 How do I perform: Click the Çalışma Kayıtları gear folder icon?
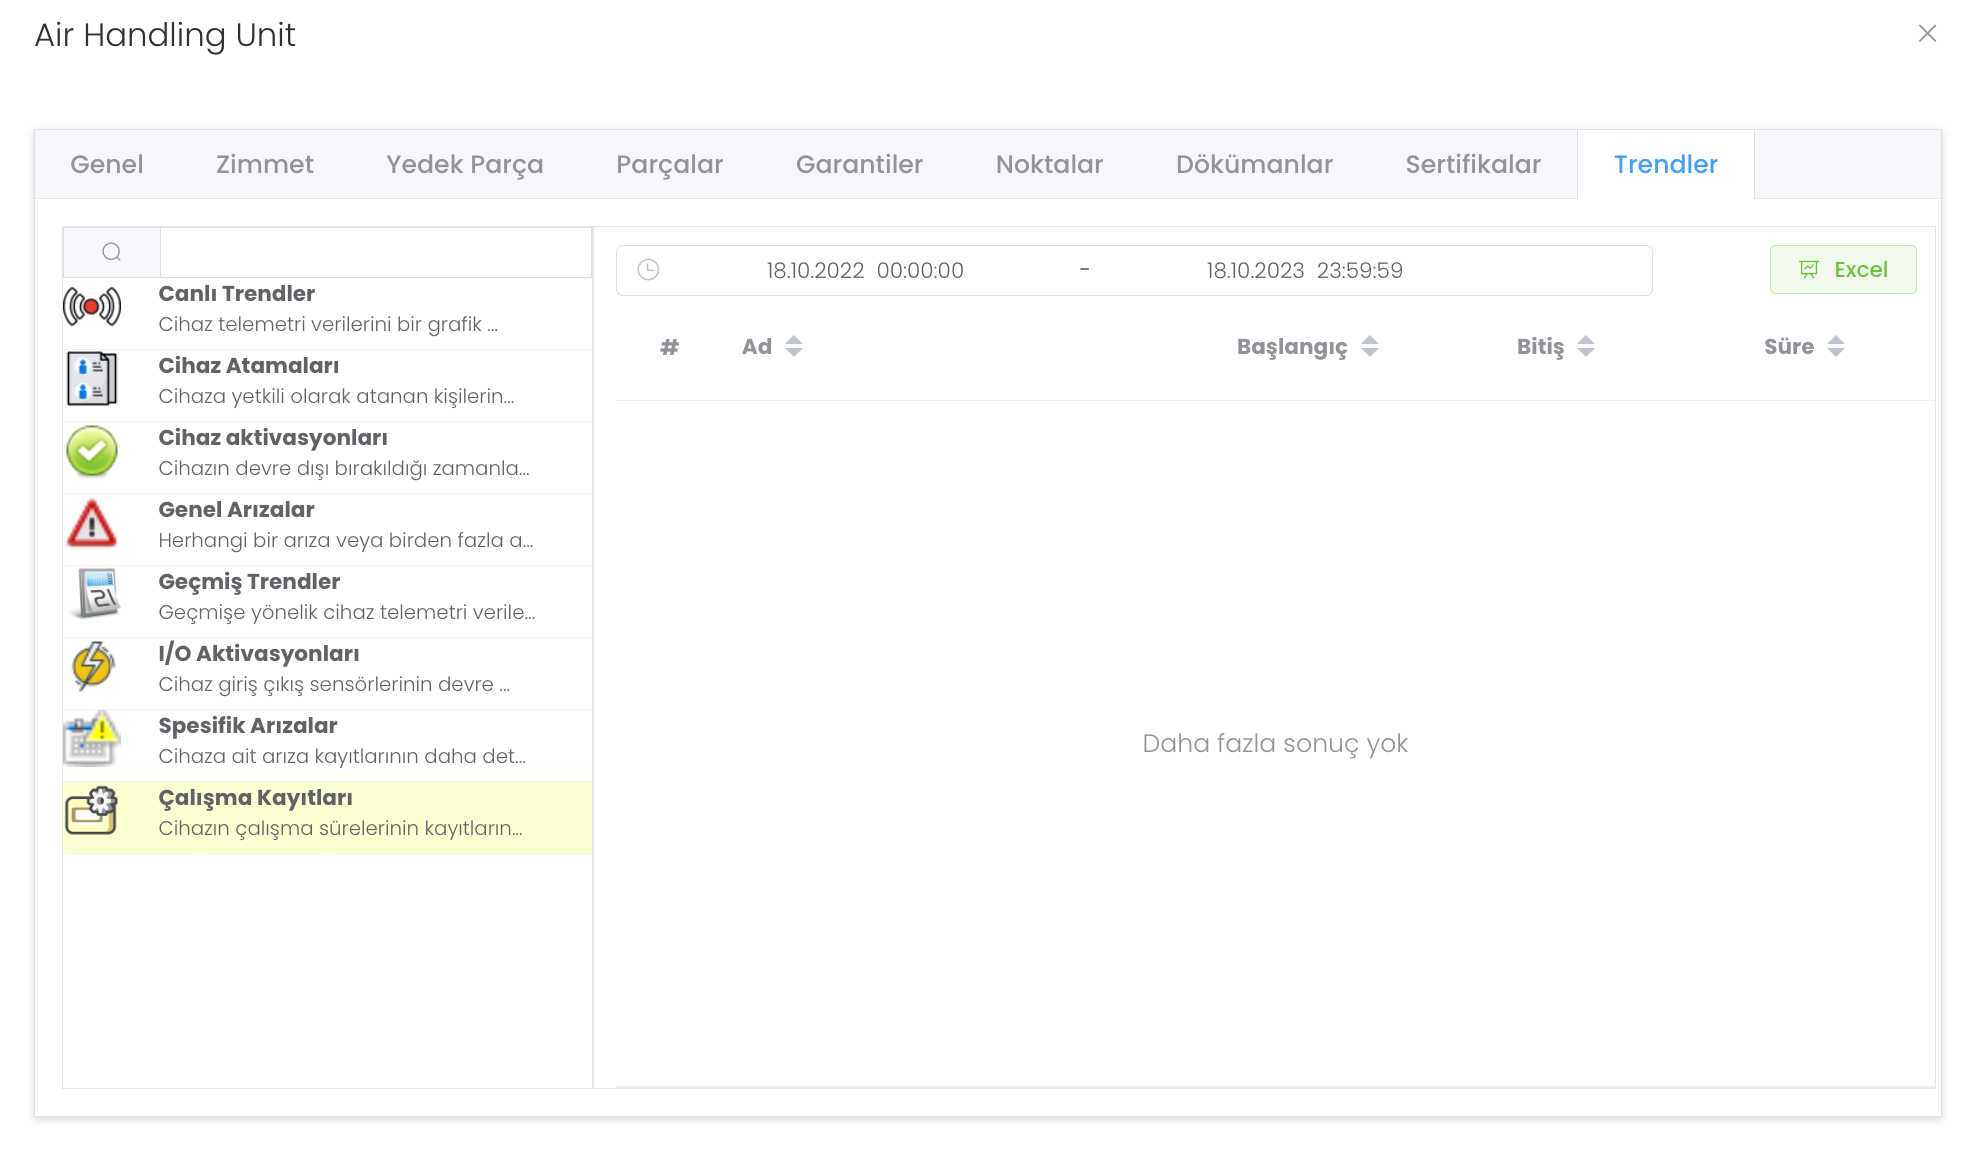coord(92,811)
